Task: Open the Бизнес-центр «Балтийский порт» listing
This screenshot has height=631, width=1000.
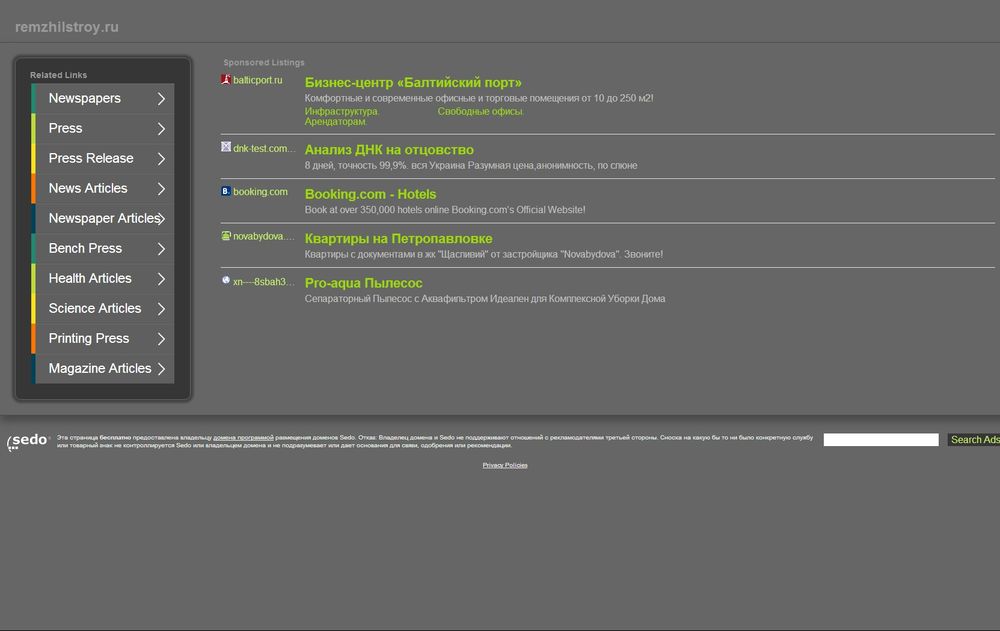Action: coord(413,82)
